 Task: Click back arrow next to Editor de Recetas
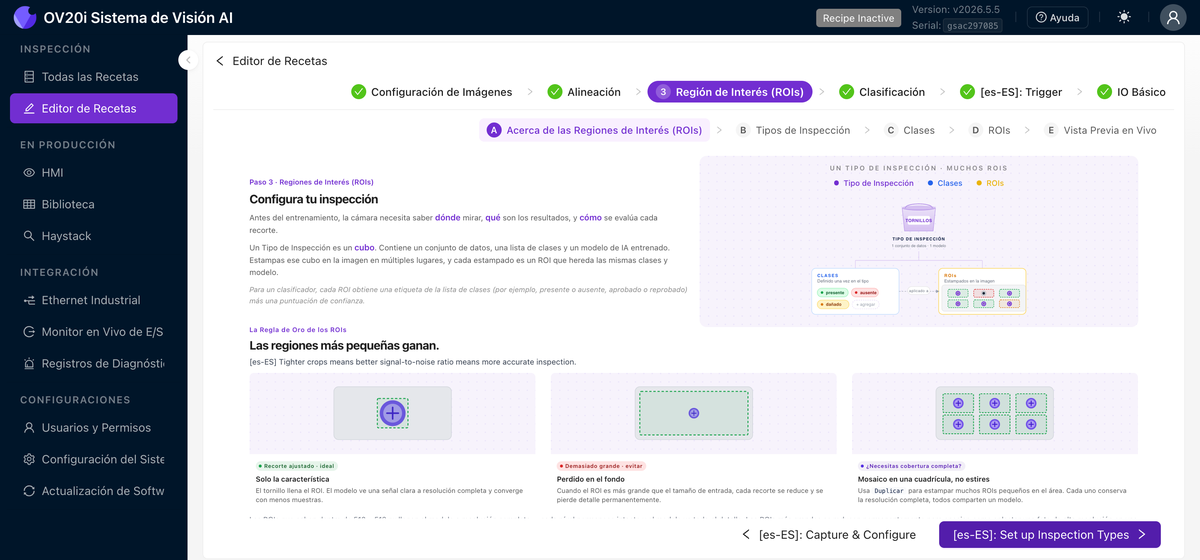[x=220, y=61]
